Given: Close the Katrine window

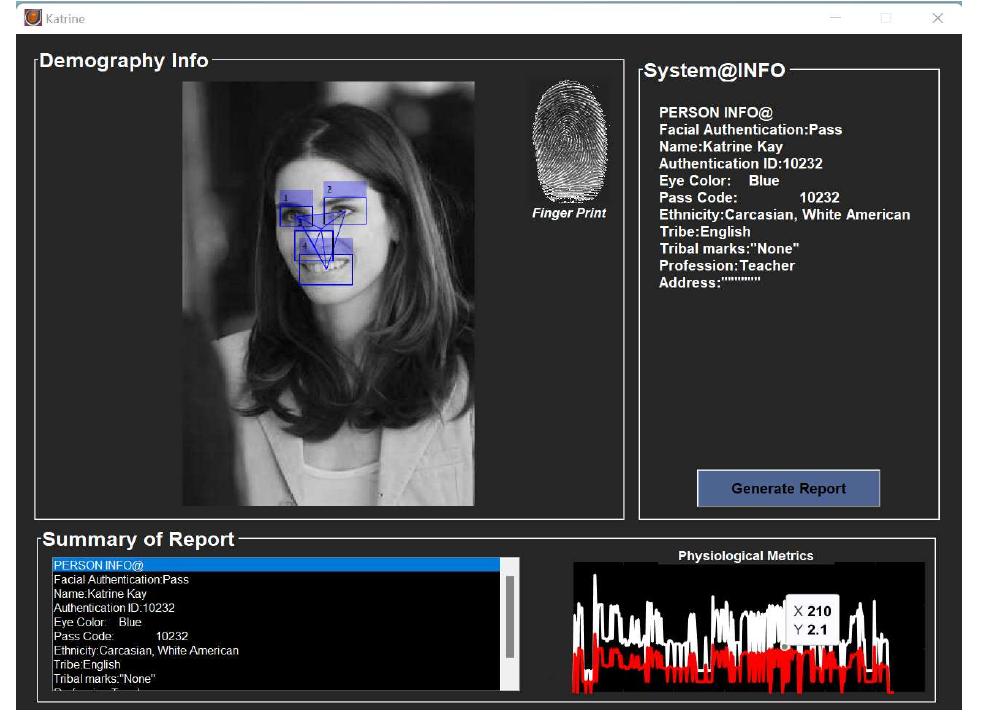Looking at the screenshot, I should coord(938,18).
